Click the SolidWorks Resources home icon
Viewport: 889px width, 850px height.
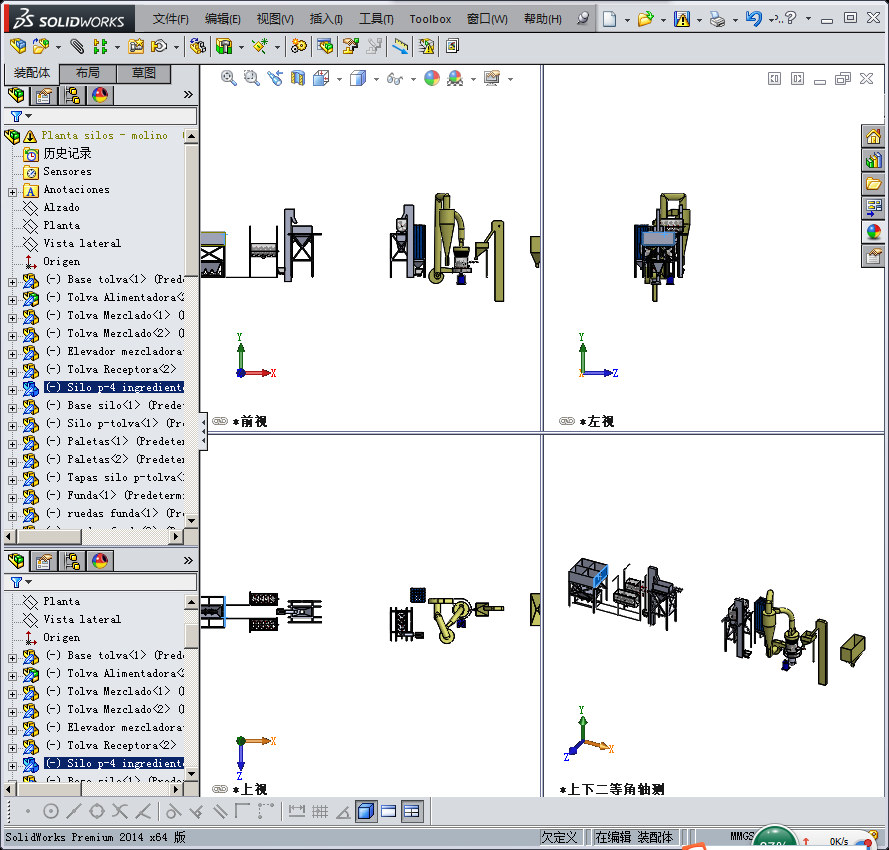click(873, 136)
